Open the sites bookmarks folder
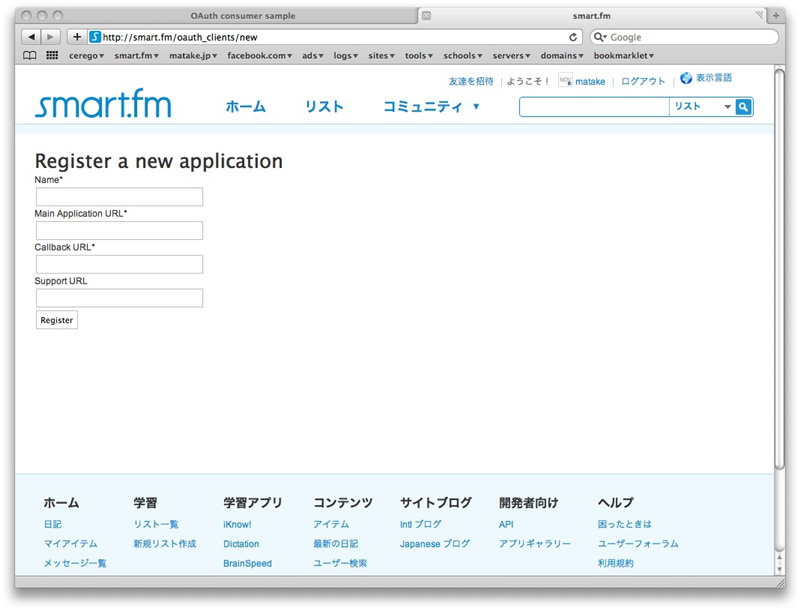The height and width of the screenshot is (610, 800). click(x=381, y=56)
